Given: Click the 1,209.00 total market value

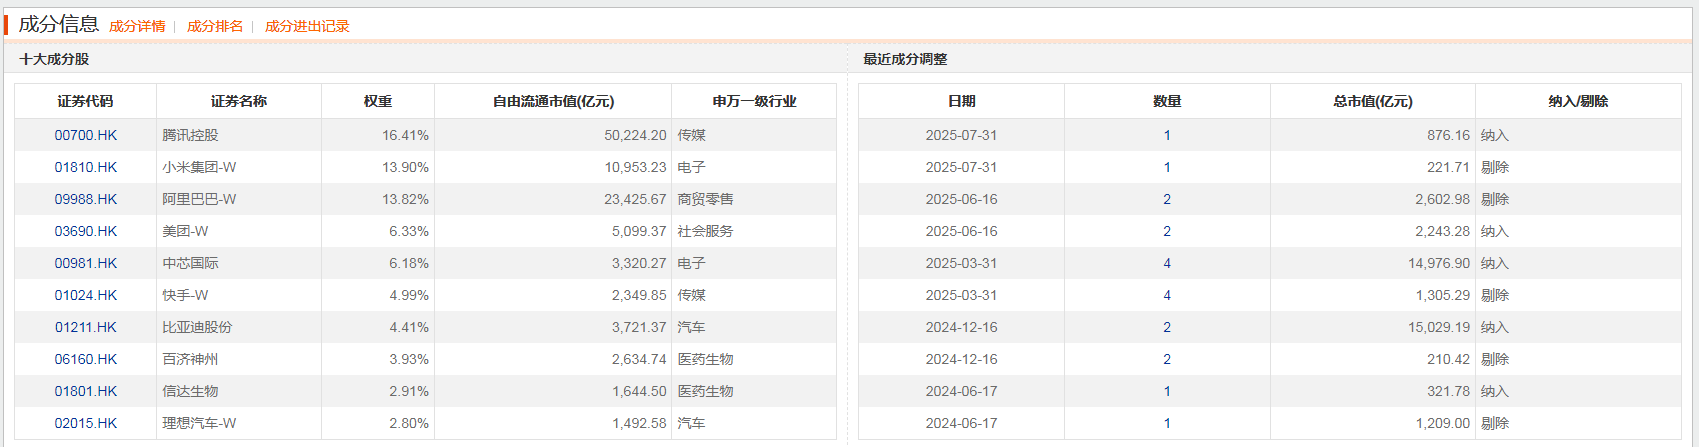Looking at the screenshot, I should tap(1443, 423).
